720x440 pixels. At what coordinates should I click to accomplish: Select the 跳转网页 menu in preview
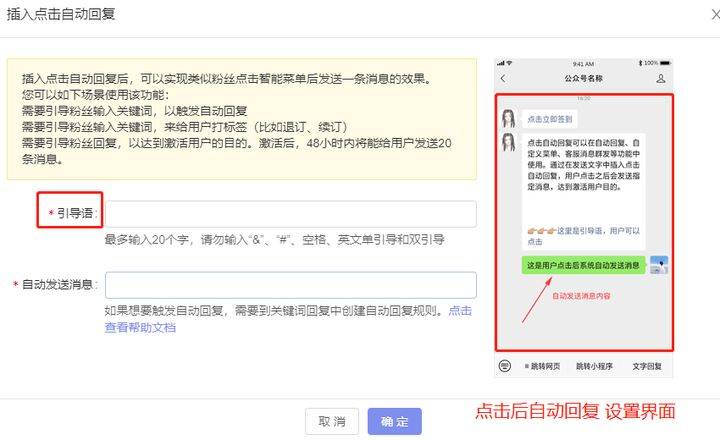542,366
